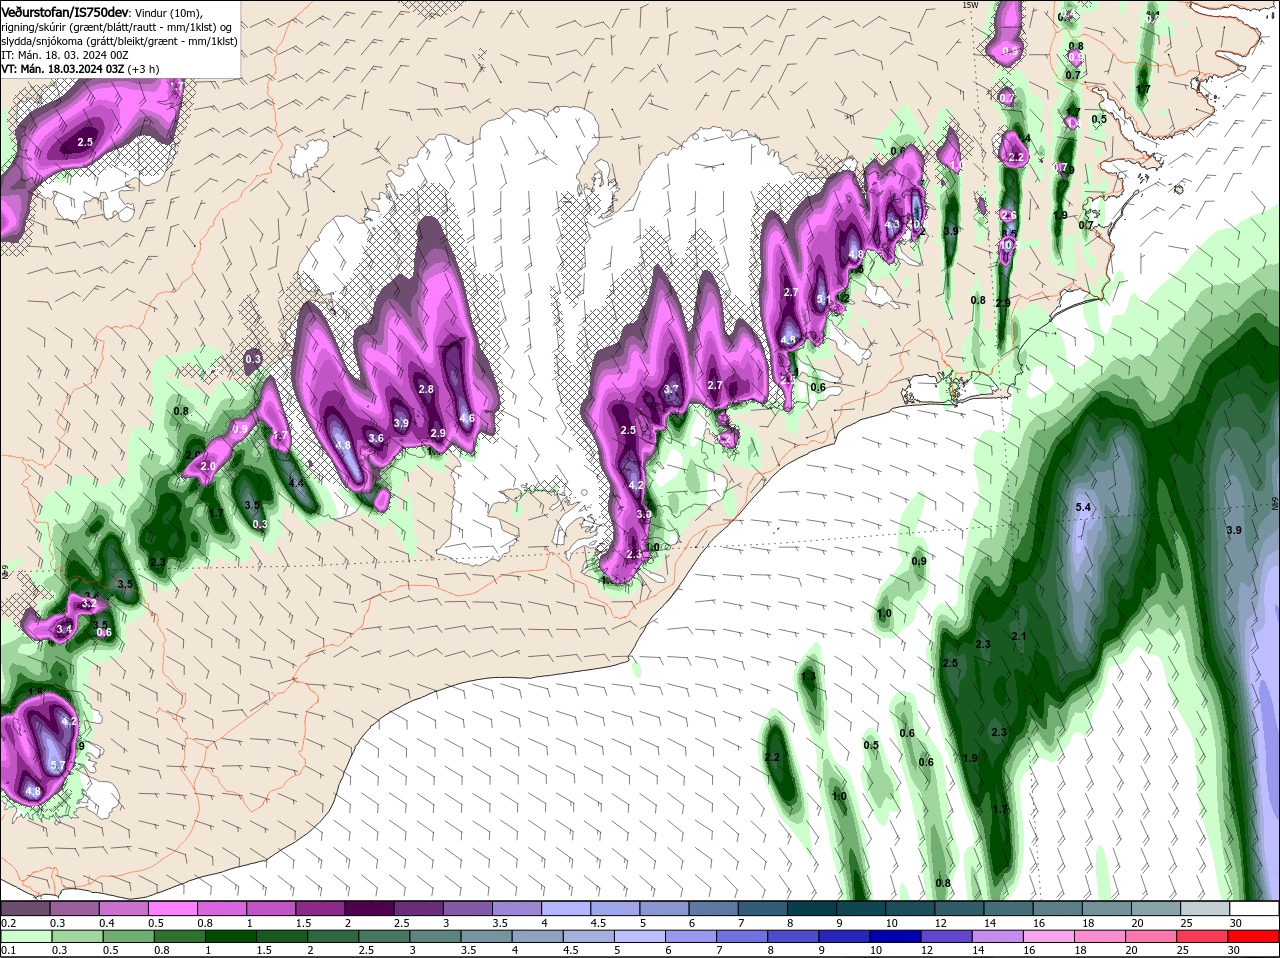The width and height of the screenshot is (1280, 958).
Task: Click the 4.6 snowfall value label
Action: click(x=466, y=418)
